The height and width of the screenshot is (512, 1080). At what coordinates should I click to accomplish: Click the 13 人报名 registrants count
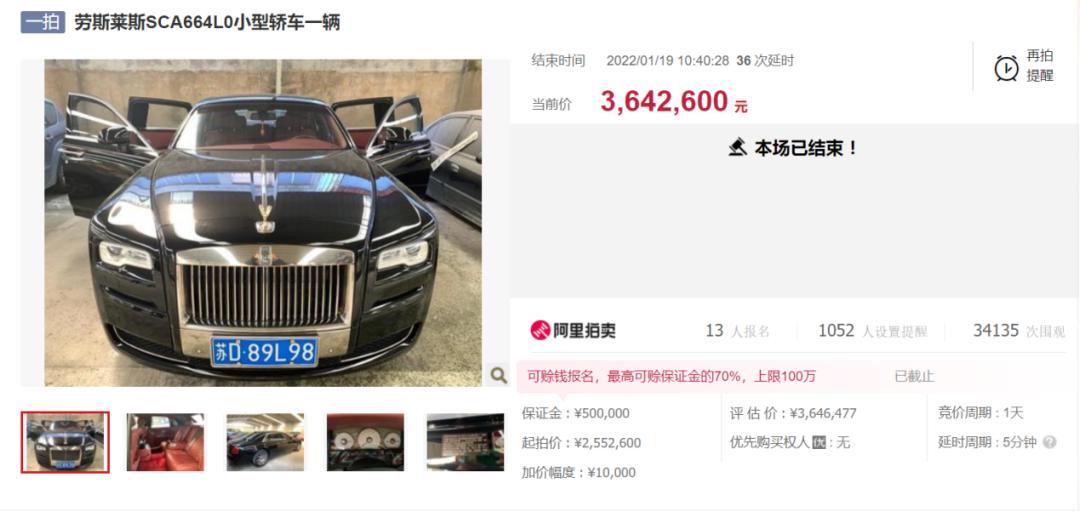[737, 331]
